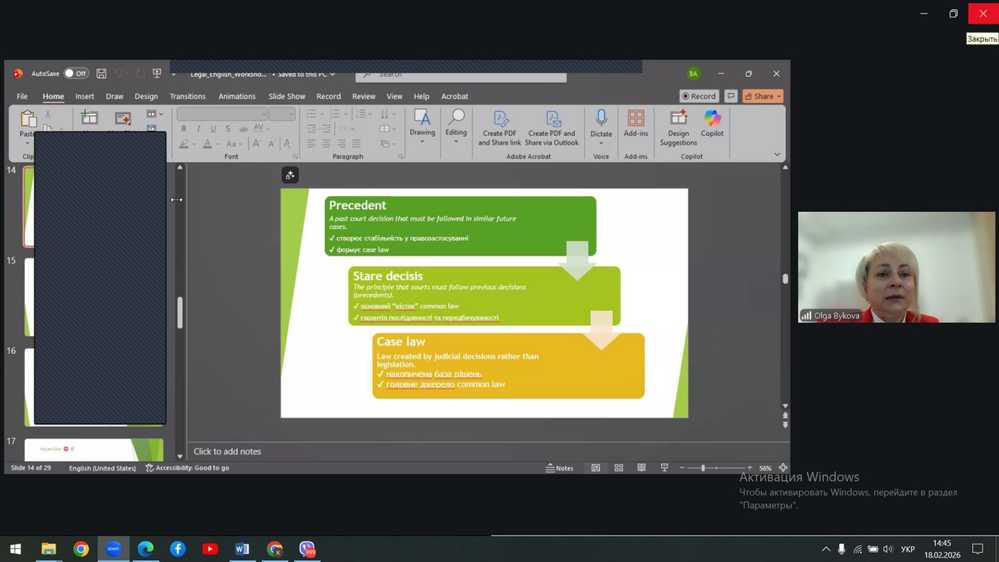Toggle the AutoSave switch
This screenshot has height=562, width=999.
[75, 74]
